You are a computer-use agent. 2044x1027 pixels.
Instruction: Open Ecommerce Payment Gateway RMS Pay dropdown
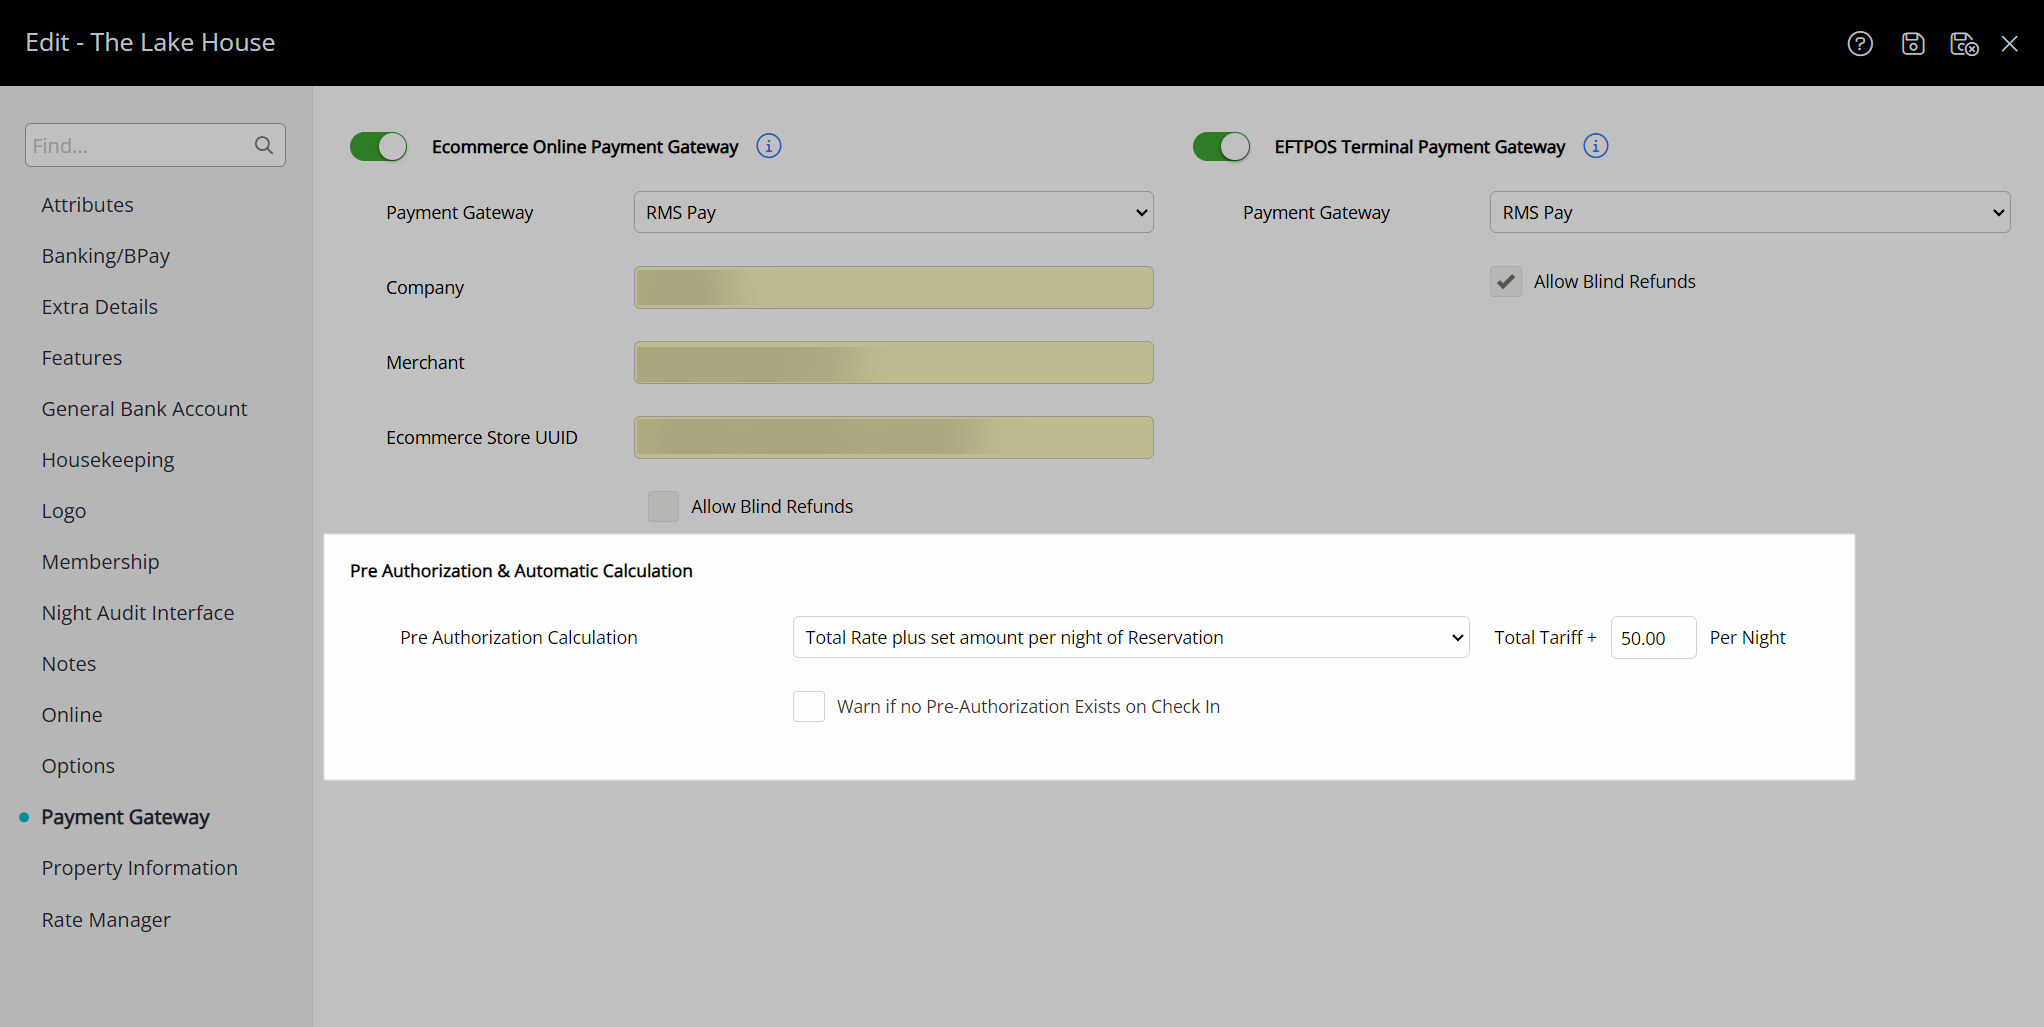893,212
